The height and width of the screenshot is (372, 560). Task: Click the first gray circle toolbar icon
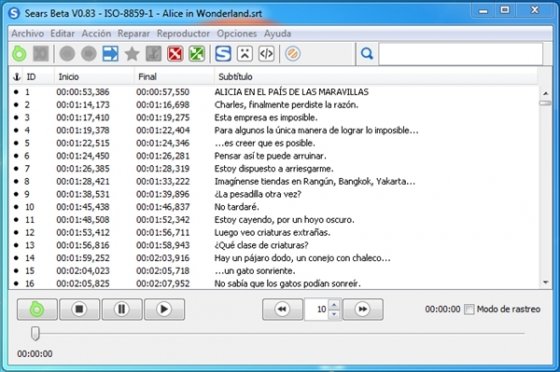(x=67, y=54)
